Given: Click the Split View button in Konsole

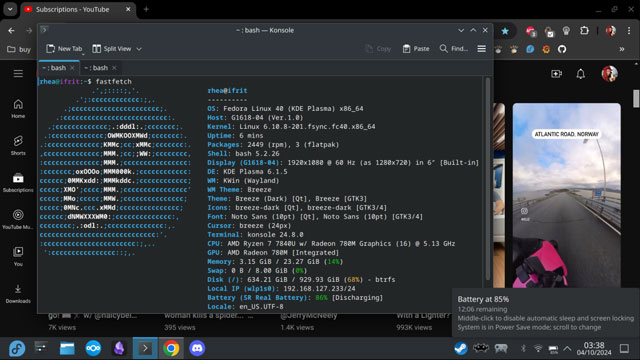Looking at the screenshot, I should coord(112,49).
